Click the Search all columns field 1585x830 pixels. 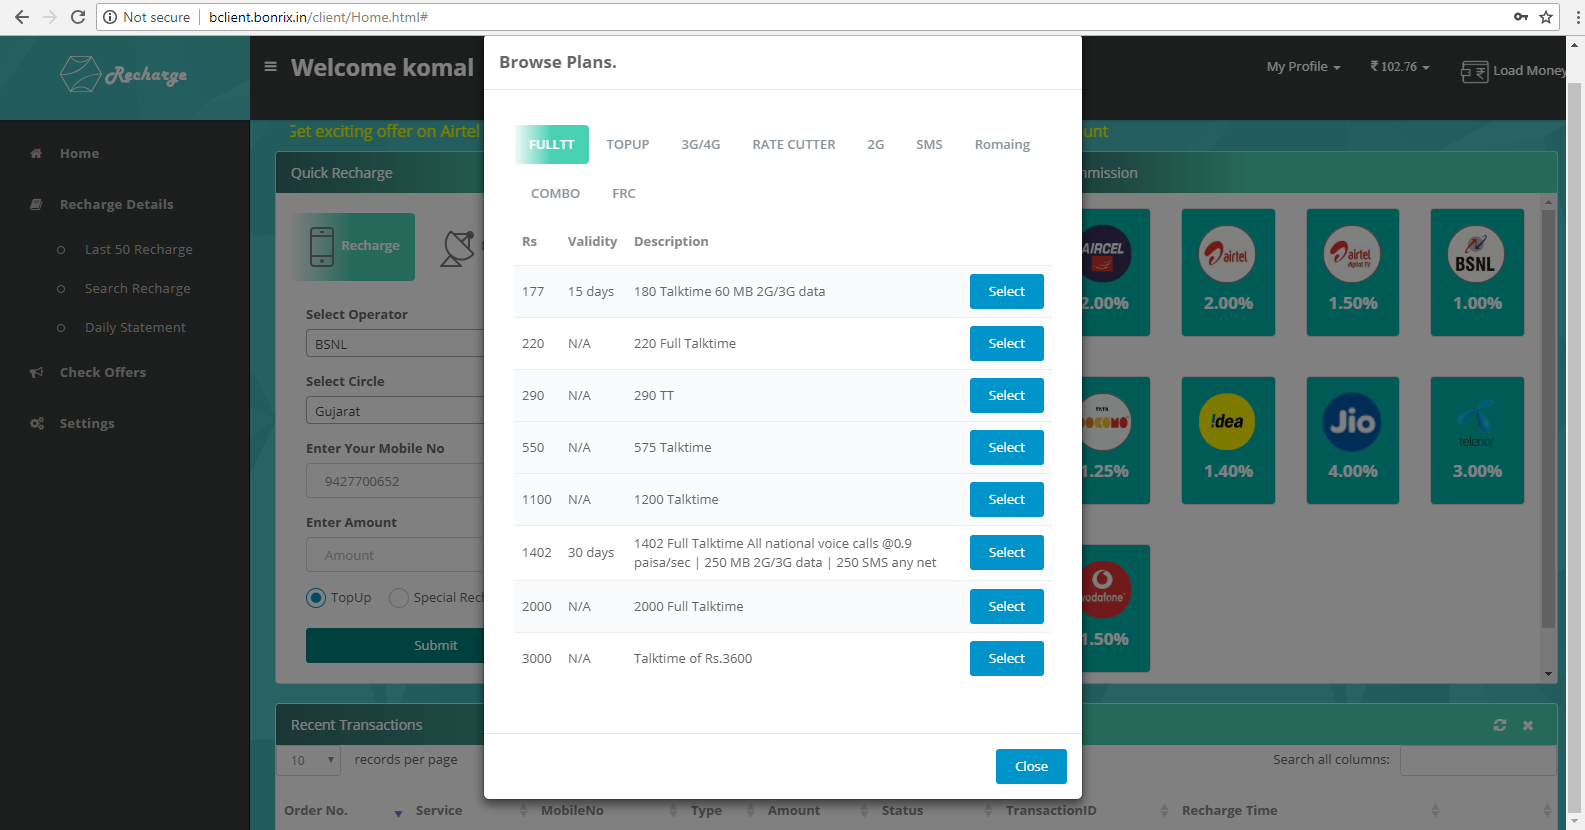1477,760
